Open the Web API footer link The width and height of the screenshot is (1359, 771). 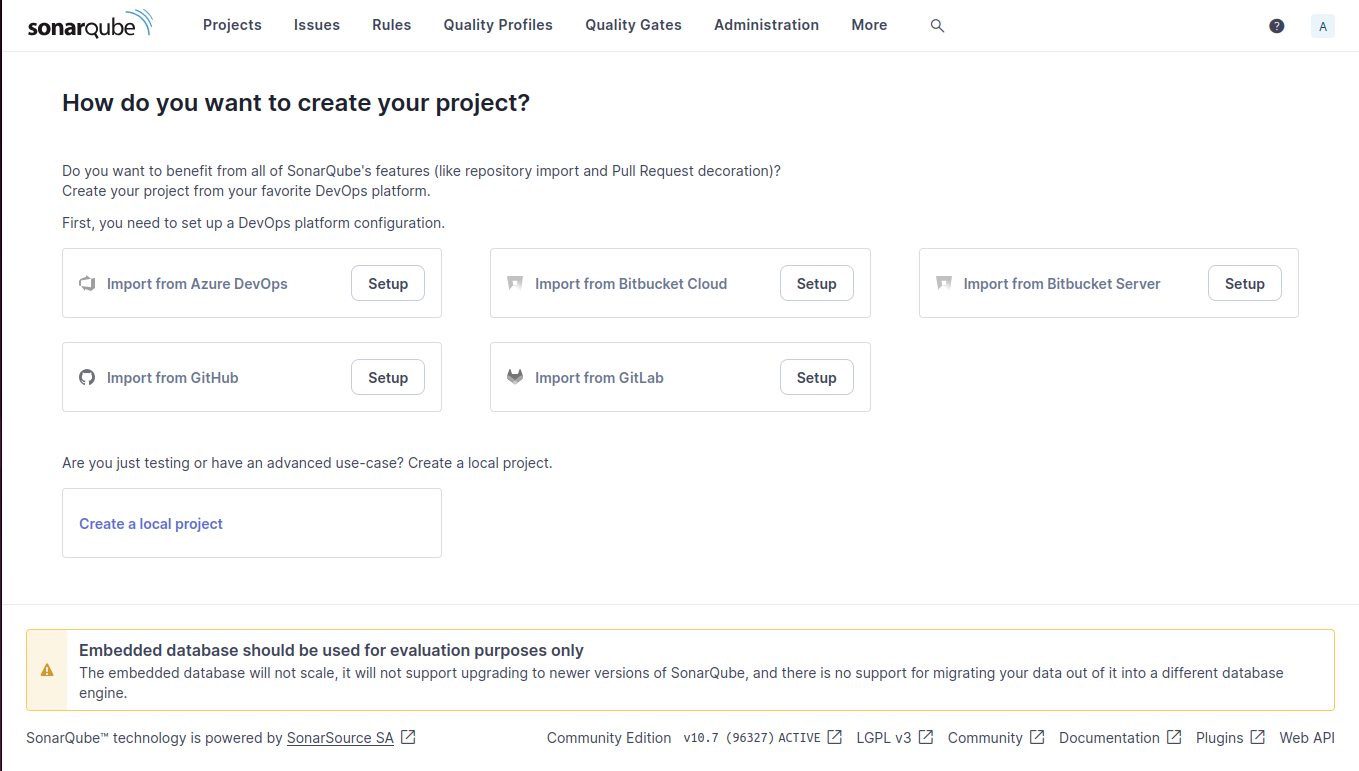click(x=1307, y=738)
